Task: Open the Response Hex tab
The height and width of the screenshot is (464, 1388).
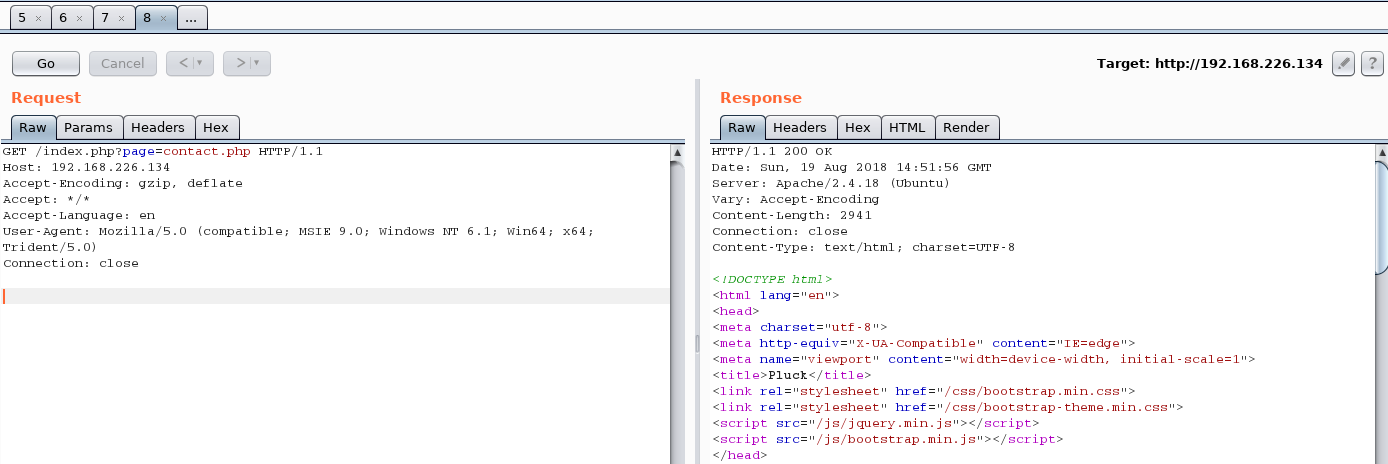Action: (858, 127)
